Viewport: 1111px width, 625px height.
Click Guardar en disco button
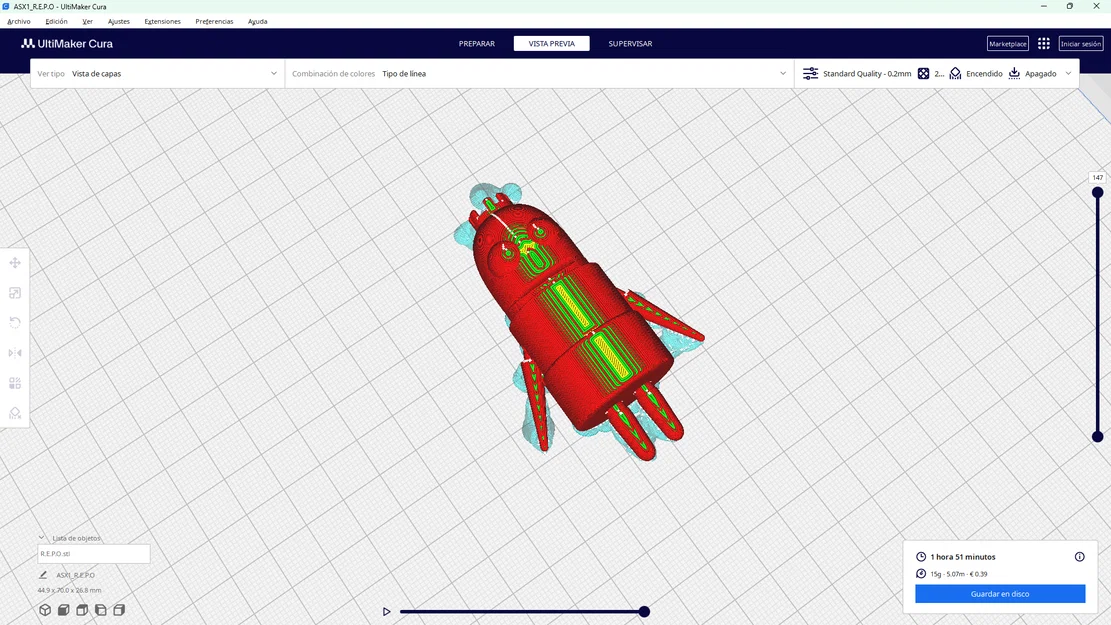pos(999,593)
